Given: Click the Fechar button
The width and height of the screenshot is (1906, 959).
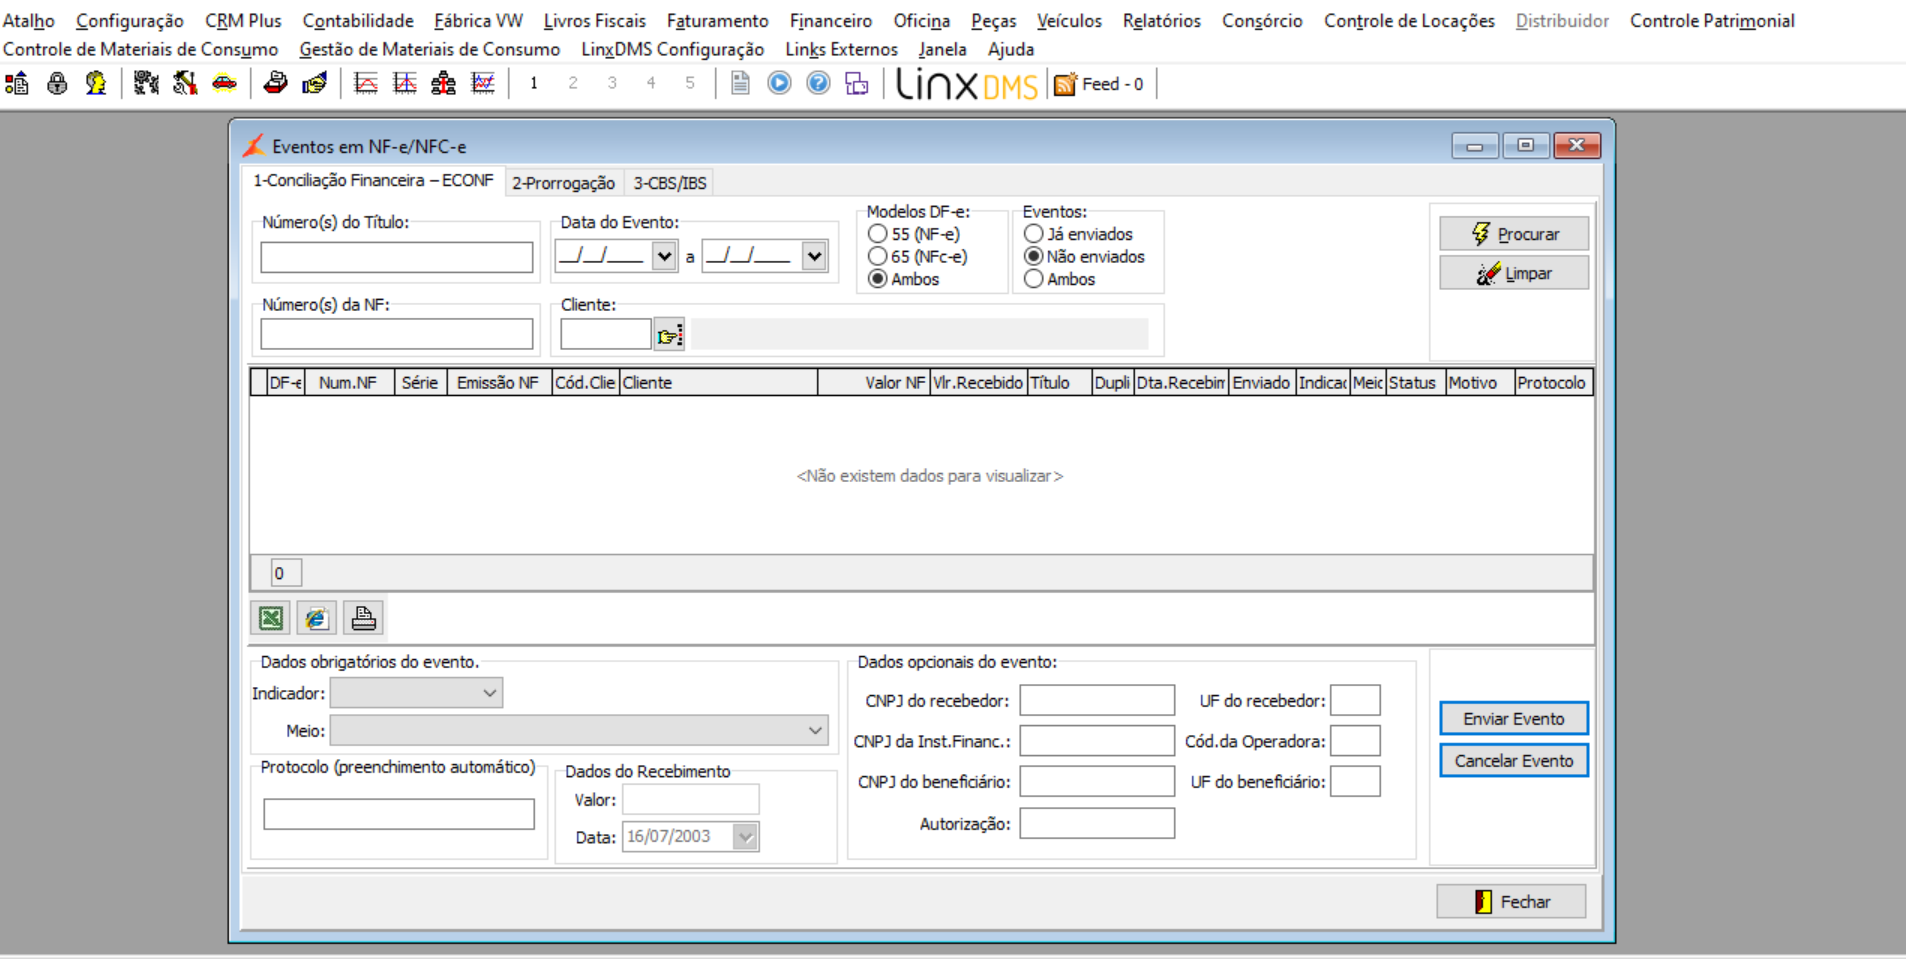Looking at the screenshot, I should (x=1511, y=902).
